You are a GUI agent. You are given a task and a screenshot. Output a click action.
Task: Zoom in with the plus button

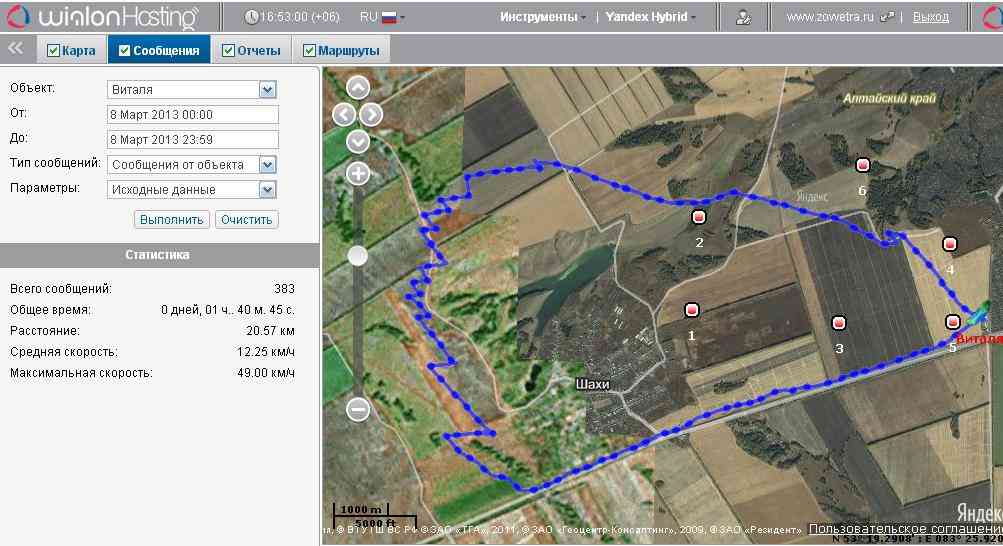click(x=358, y=174)
